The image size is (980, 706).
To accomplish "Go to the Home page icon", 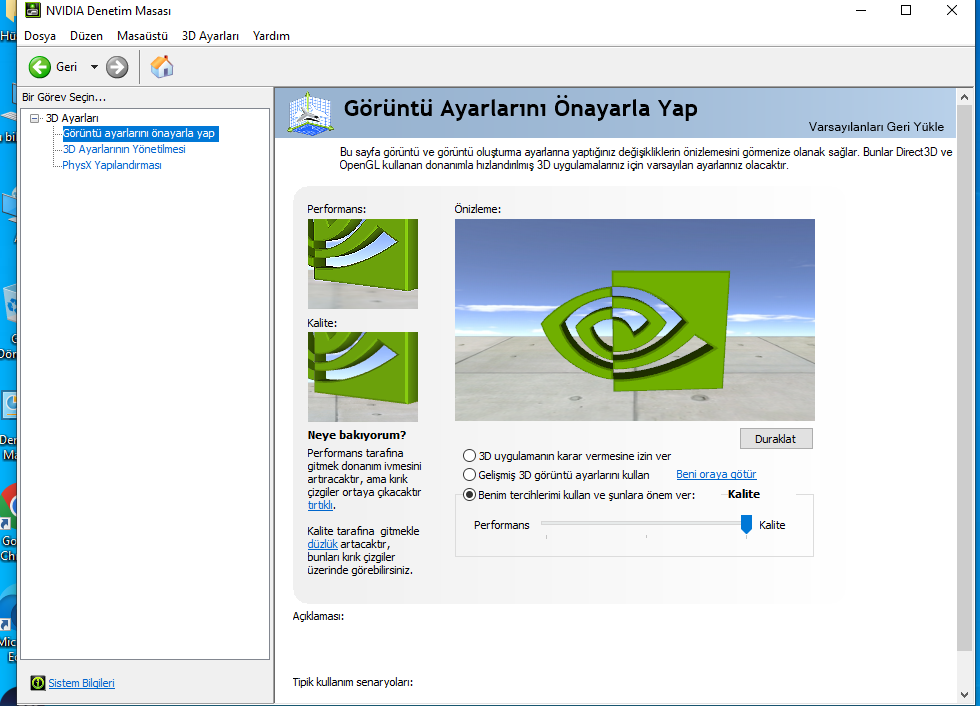I will [x=162, y=66].
